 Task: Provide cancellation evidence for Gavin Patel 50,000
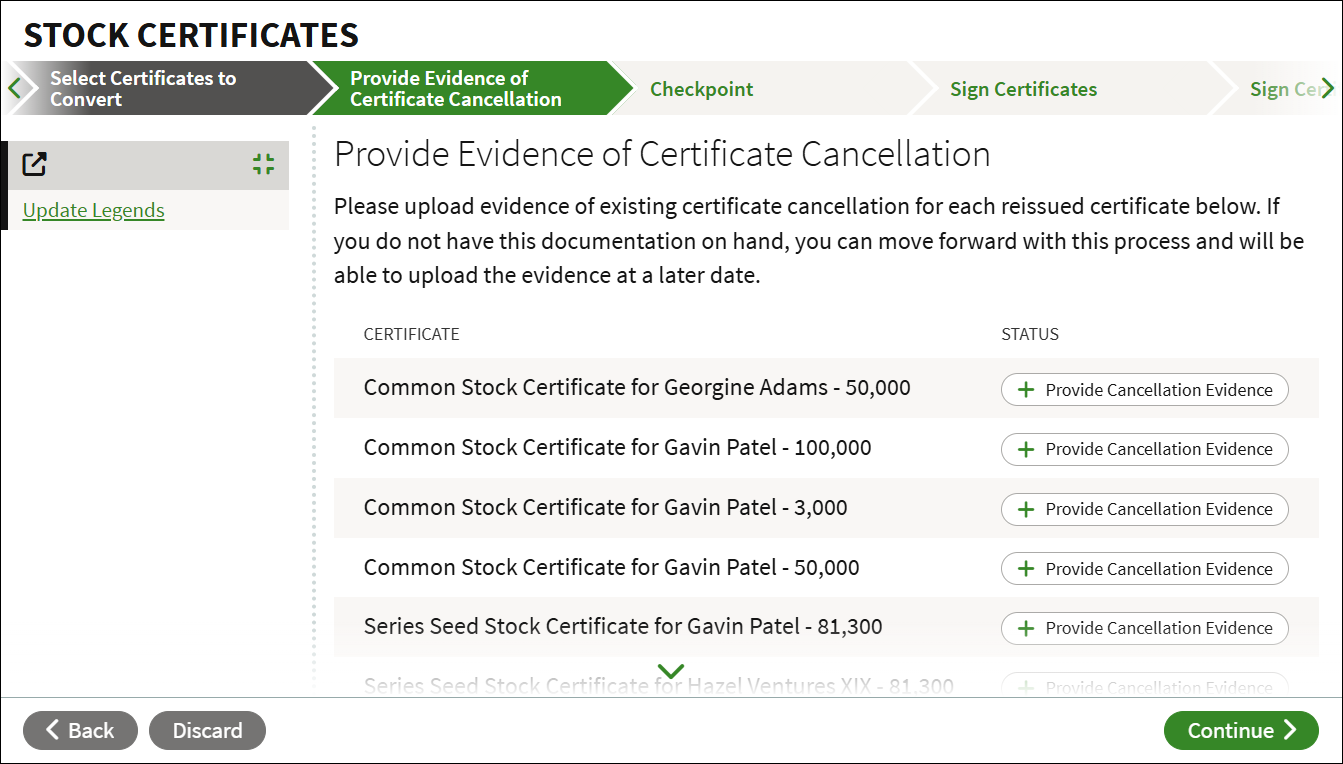1144,569
